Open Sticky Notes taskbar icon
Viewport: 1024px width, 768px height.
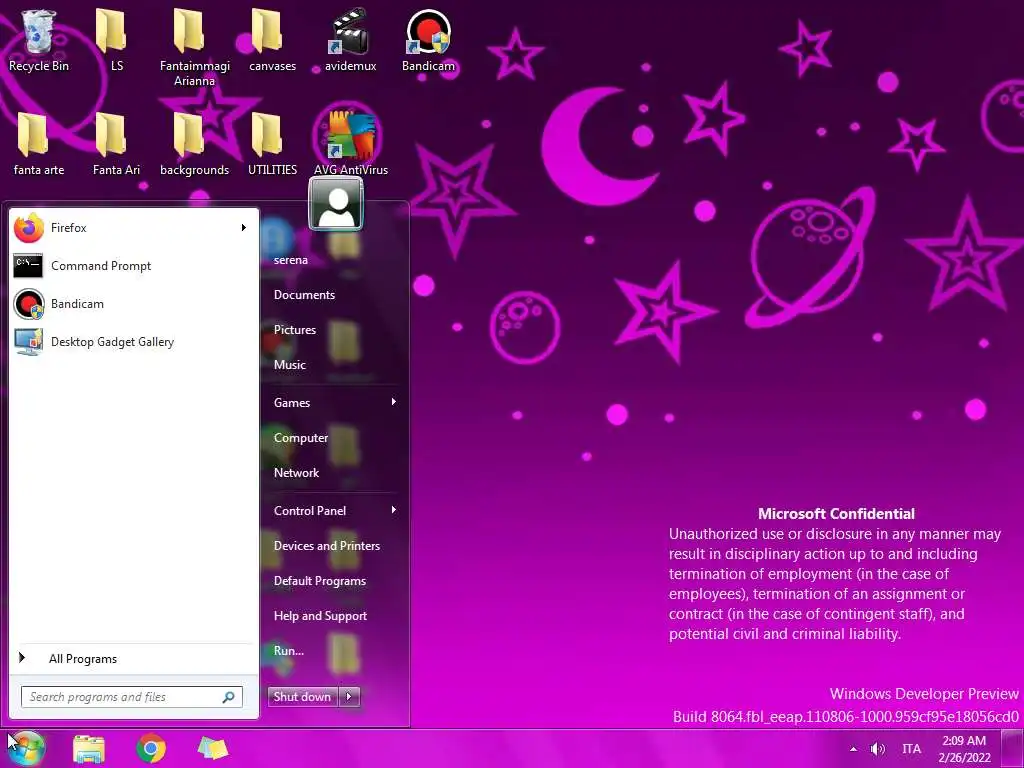click(213, 749)
